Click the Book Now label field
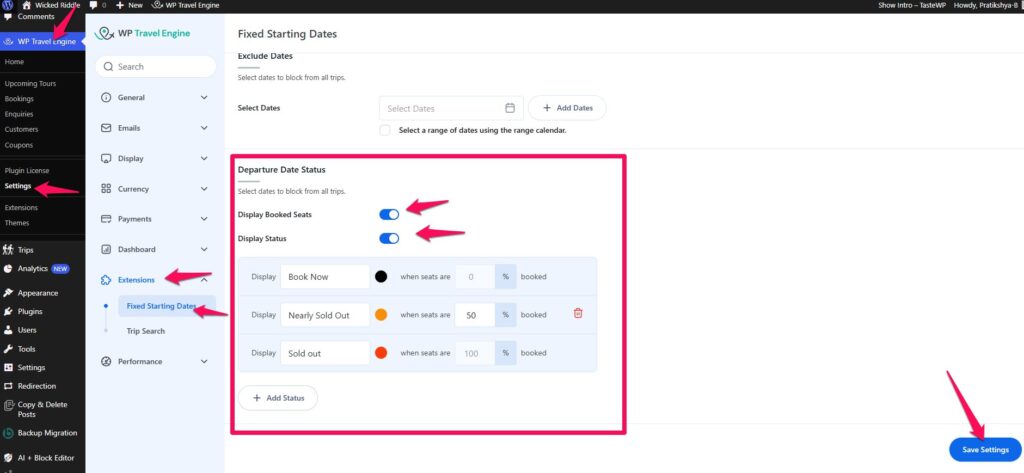 tap(325, 276)
